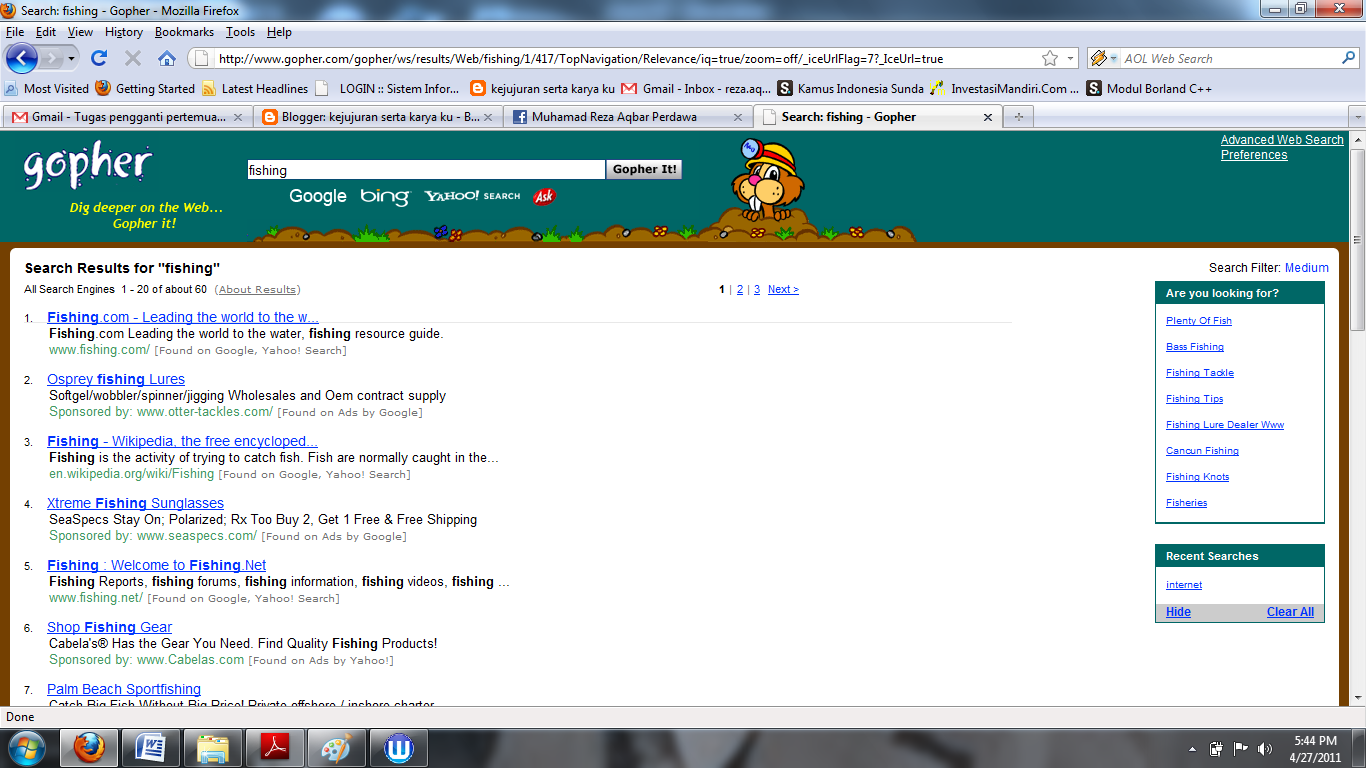Close the Gmail tab

pos(238,117)
